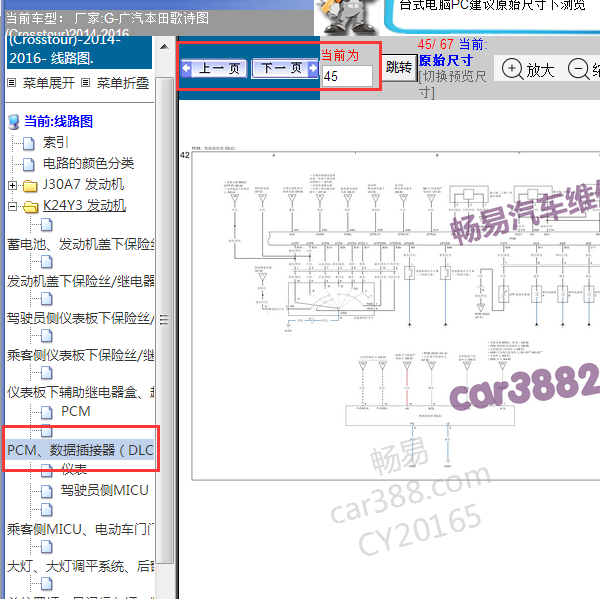This screenshot has width=600, height=599.
Task: Click the page icon above 蓄电池、发动机盖下保险丝
Action: (47, 225)
